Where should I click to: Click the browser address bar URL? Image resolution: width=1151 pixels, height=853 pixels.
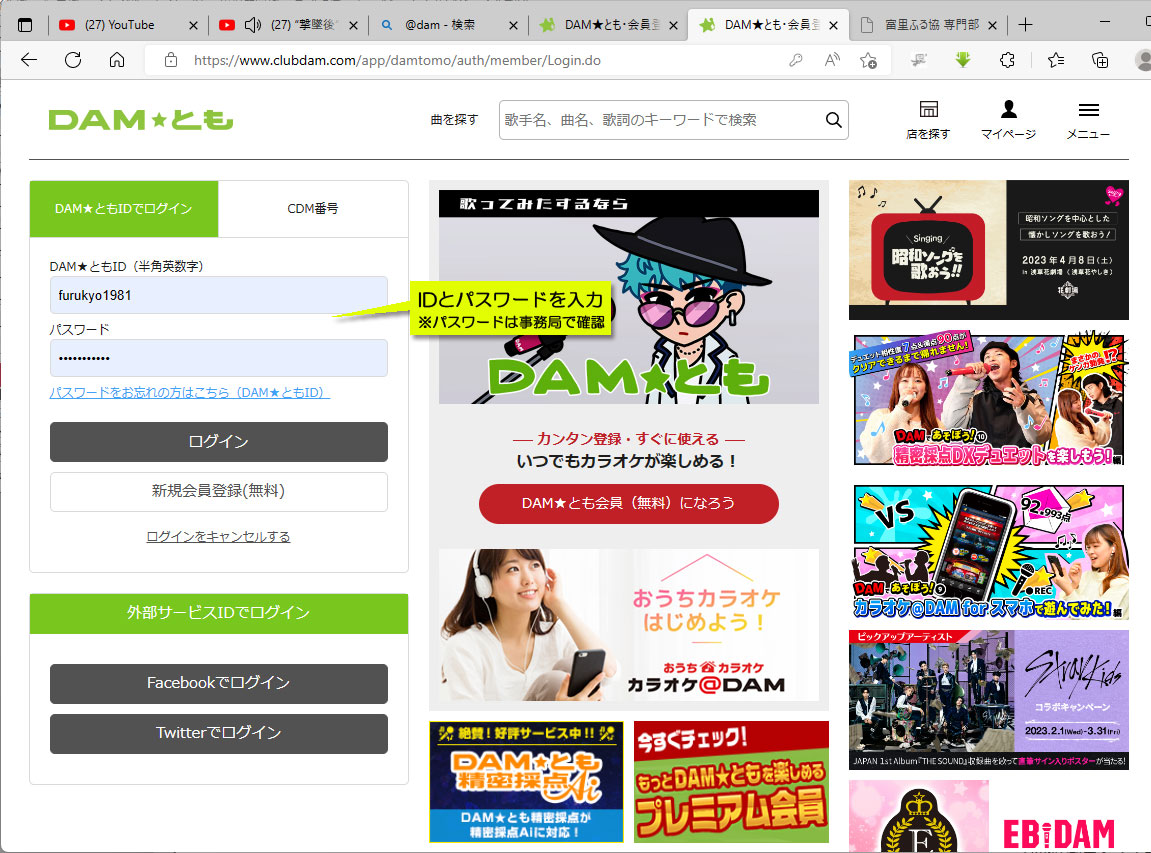pyautogui.click(x=397, y=60)
